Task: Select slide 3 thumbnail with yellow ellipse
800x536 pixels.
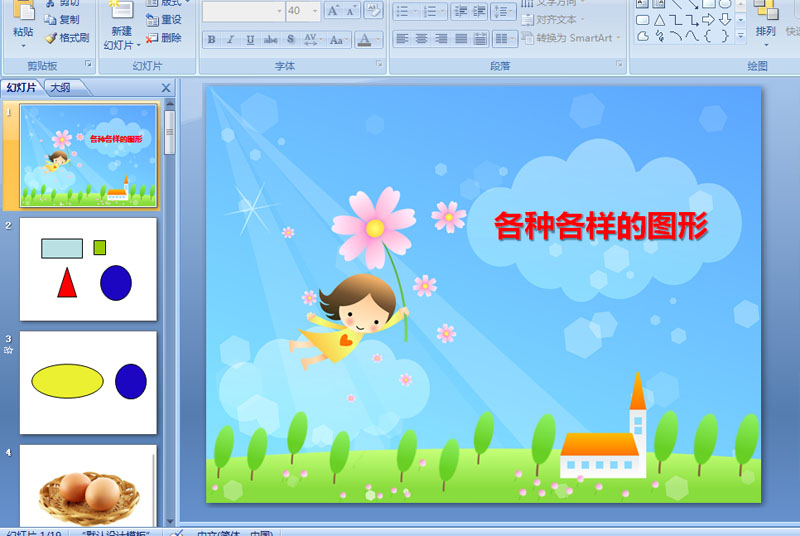Action: coord(88,382)
